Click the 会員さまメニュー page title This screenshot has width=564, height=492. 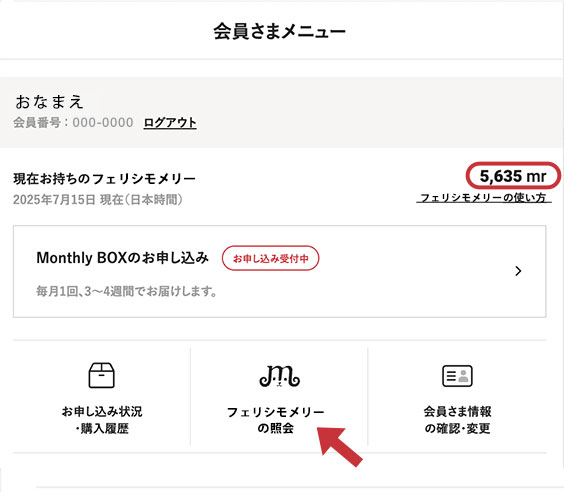(x=279, y=31)
